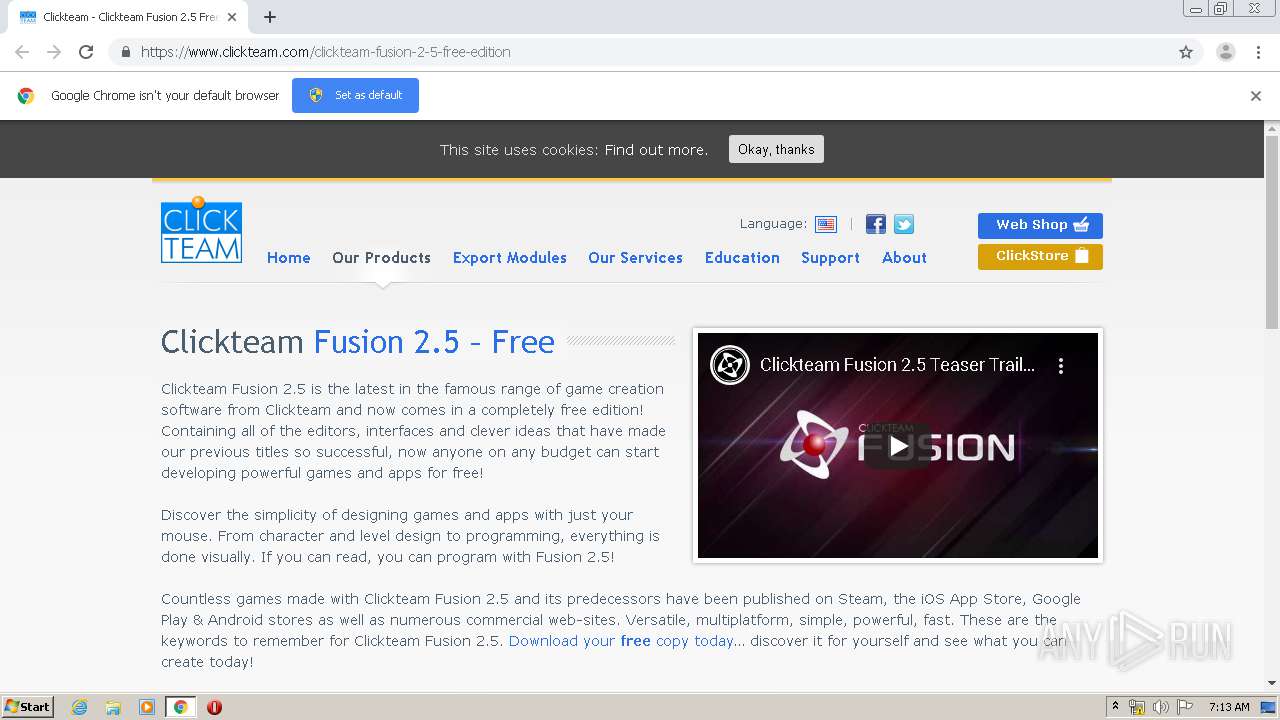The width and height of the screenshot is (1280, 720).
Task: Open the Windows Start menu
Action: pos(27,707)
